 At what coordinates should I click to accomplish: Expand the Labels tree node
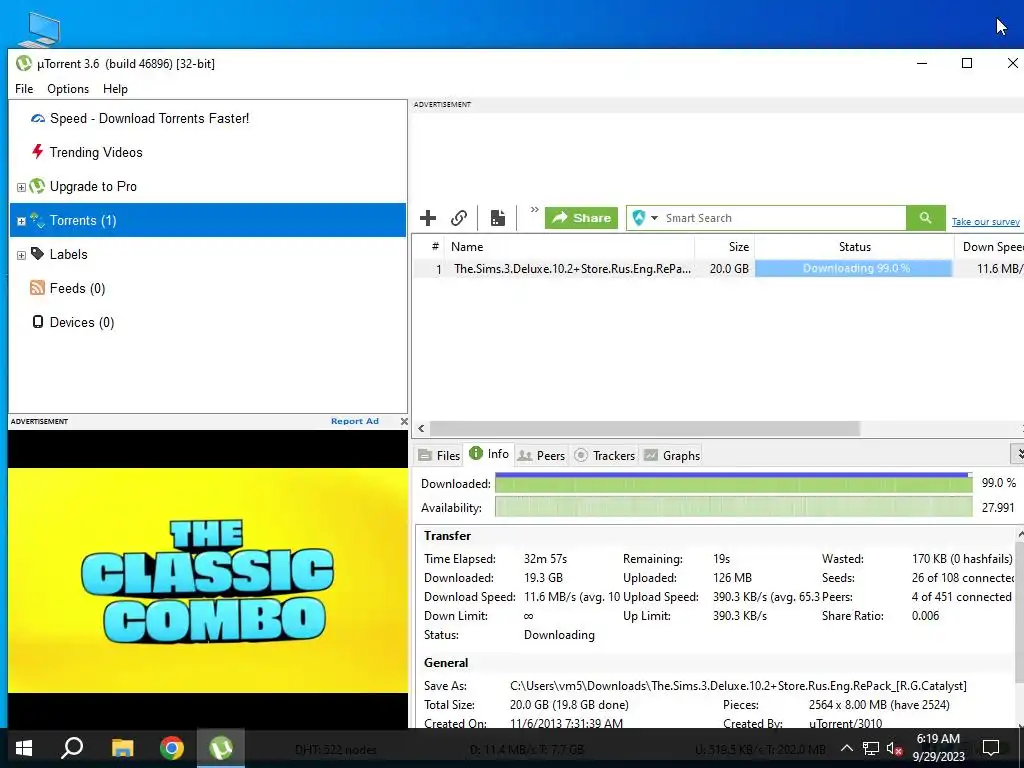(21, 255)
